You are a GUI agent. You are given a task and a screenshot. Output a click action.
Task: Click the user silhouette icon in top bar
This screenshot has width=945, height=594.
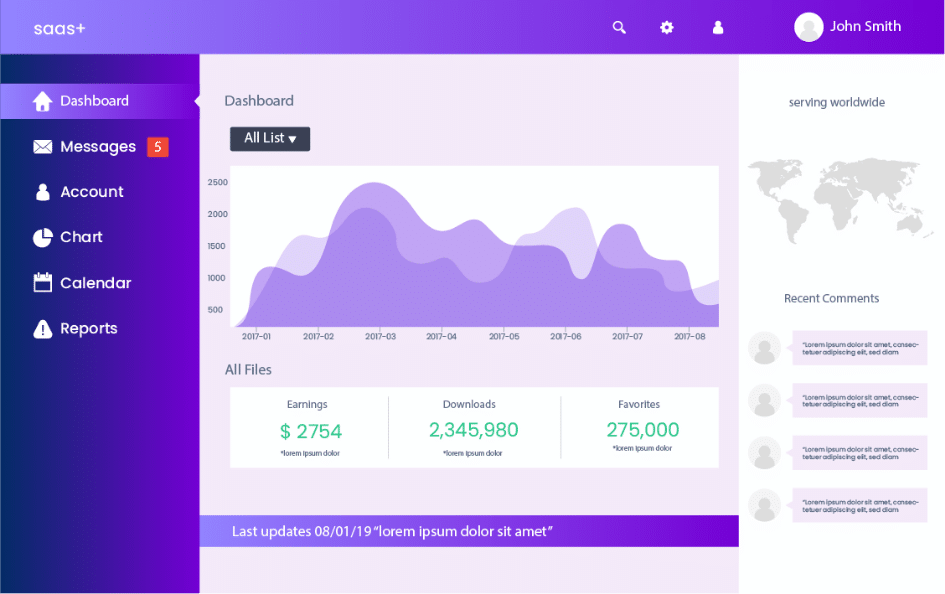(x=718, y=27)
